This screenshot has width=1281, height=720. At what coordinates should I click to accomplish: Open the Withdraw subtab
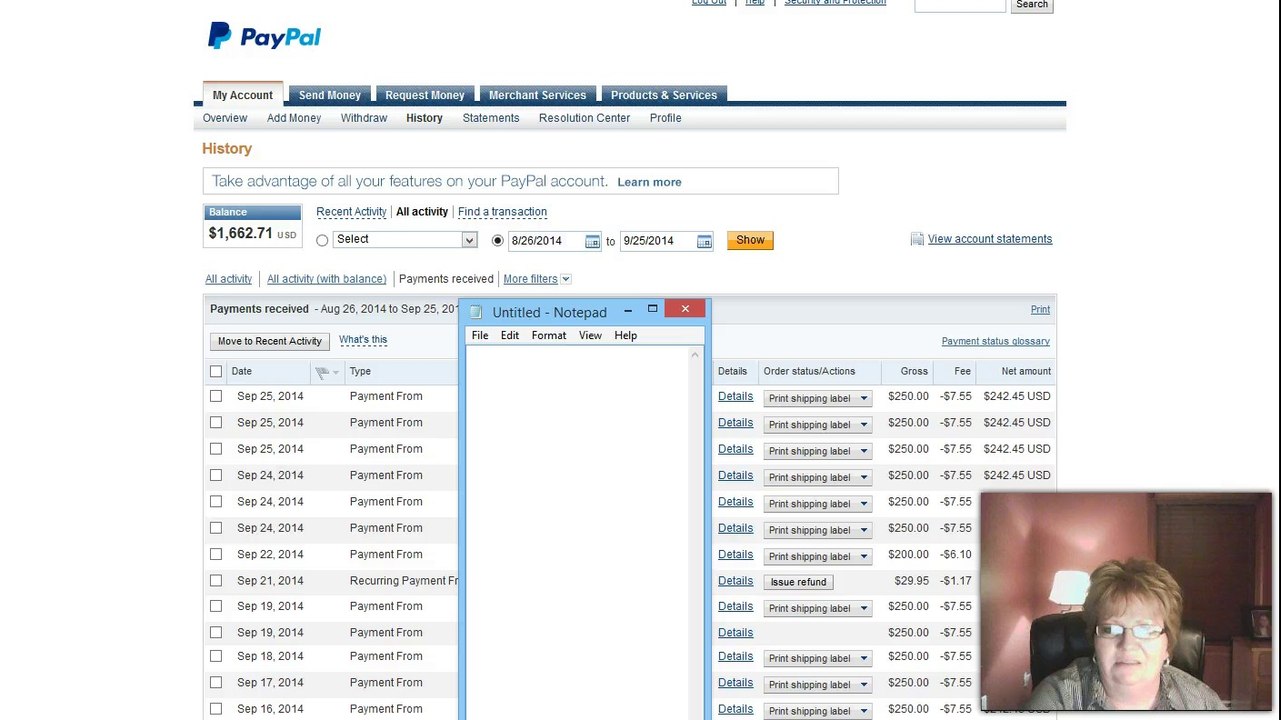(x=364, y=118)
